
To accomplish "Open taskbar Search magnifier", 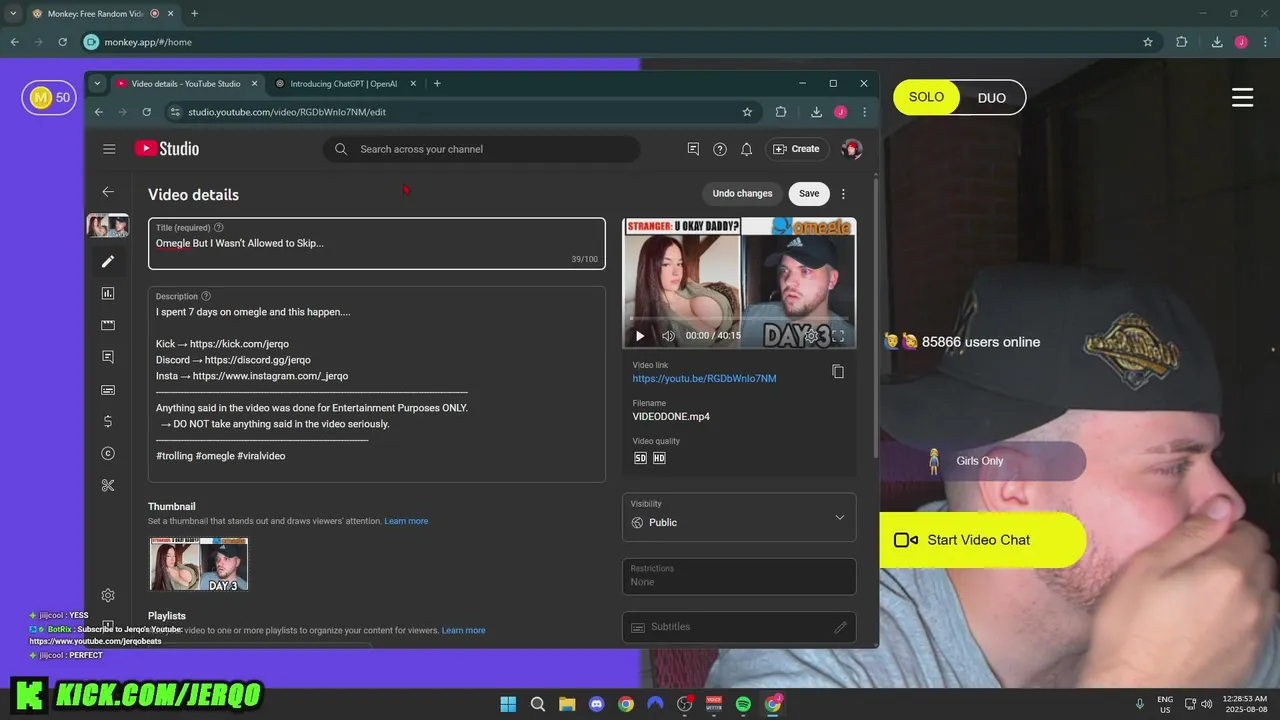I will point(538,704).
